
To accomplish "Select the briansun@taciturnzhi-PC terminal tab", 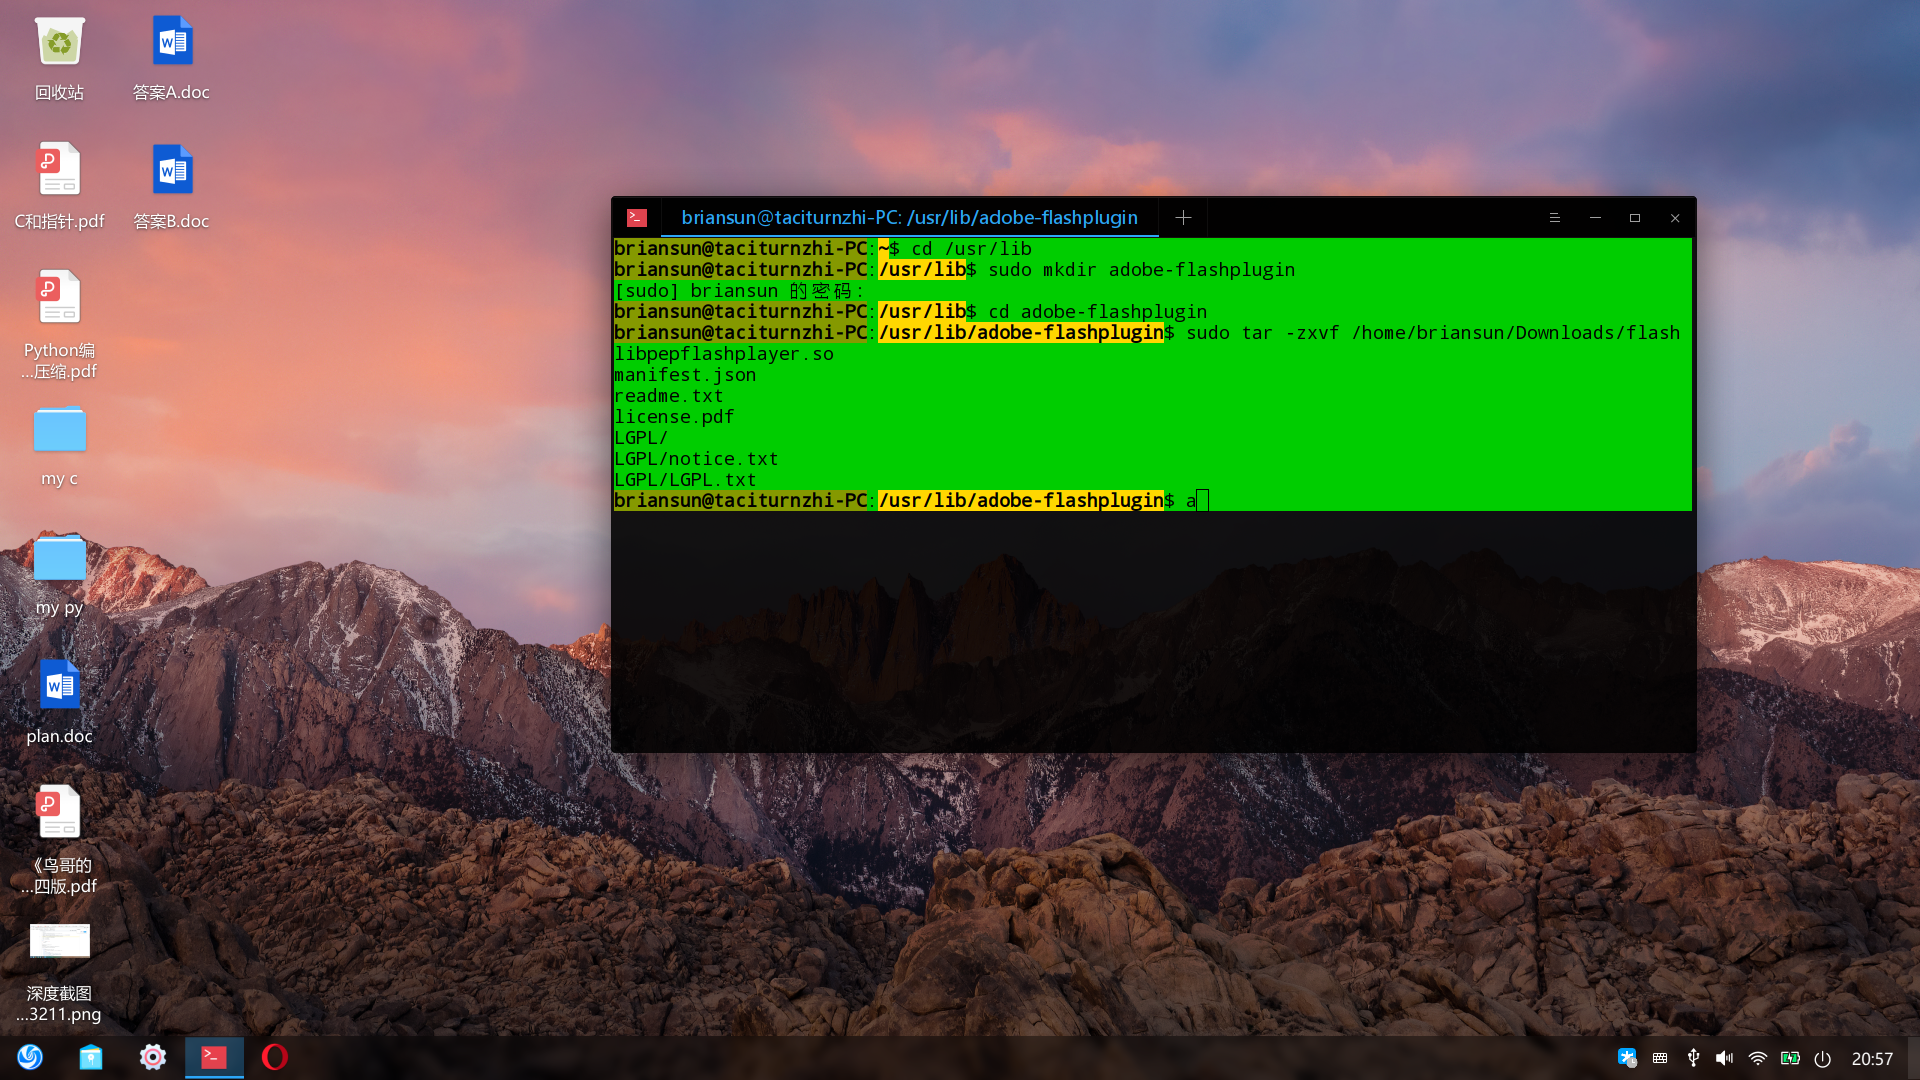I will click(x=908, y=218).
